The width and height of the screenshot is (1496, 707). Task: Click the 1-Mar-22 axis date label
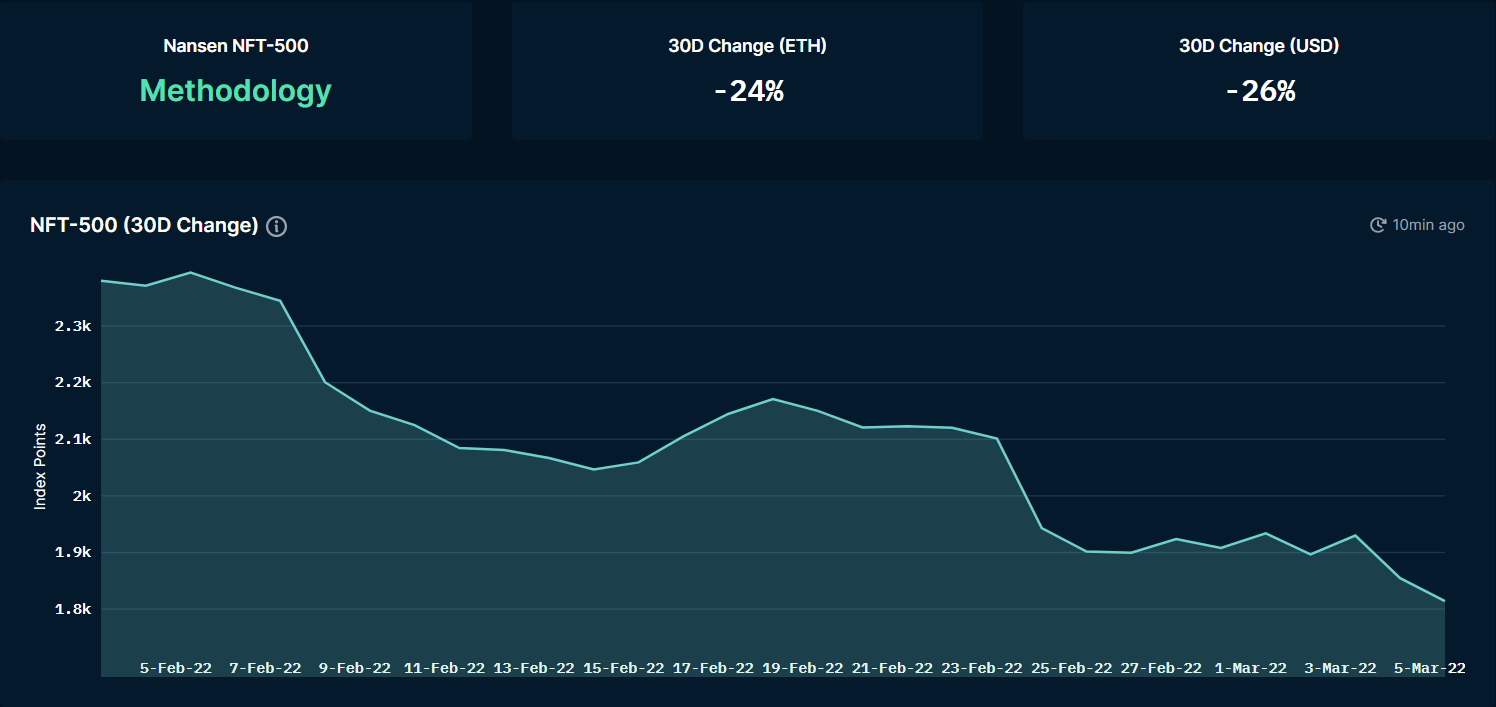pyautogui.click(x=1250, y=668)
